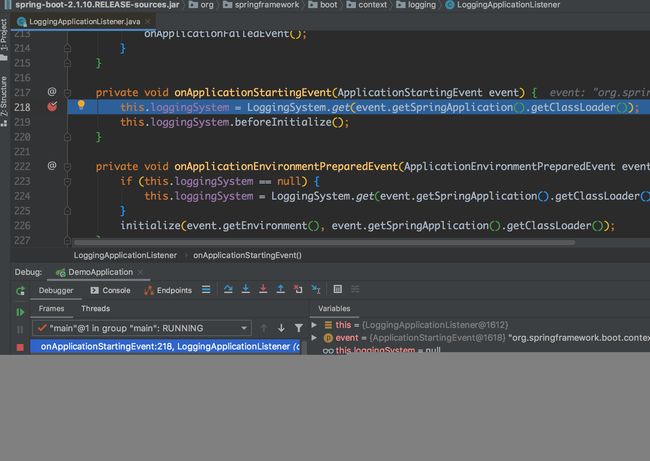Image resolution: width=650 pixels, height=461 pixels.
Task: Expand the 'this' variable node
Action: pos(314,325)
